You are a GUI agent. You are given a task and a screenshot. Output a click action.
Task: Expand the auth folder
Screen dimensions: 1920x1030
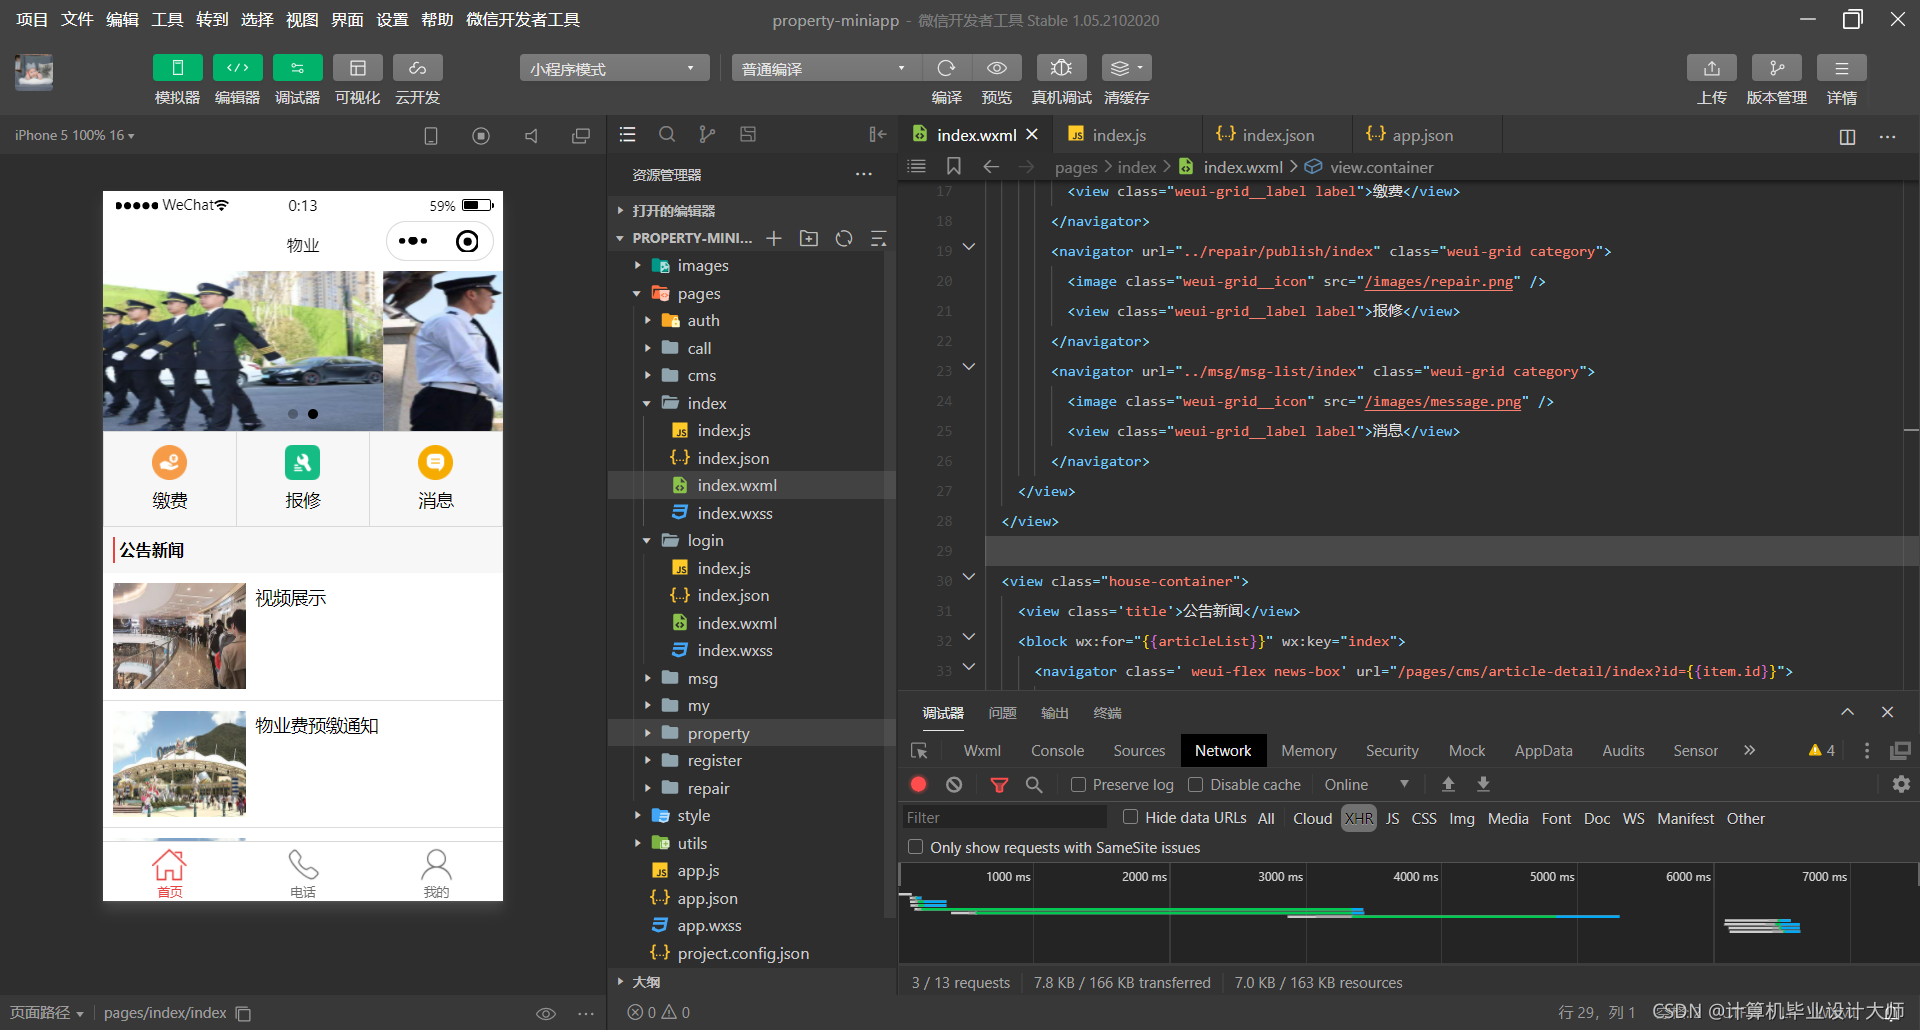click(x=648, y=321)
